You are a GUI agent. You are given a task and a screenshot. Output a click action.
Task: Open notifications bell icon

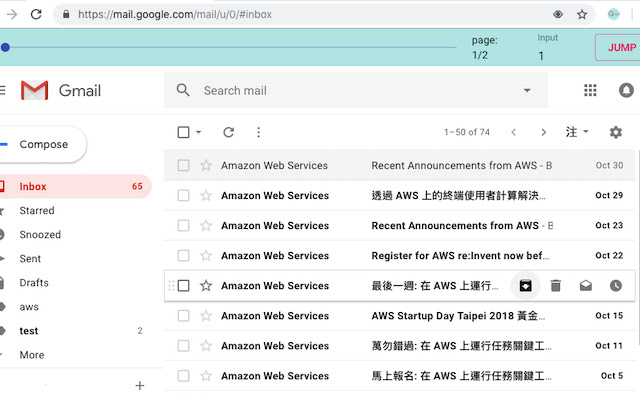(x=626, y=90)
